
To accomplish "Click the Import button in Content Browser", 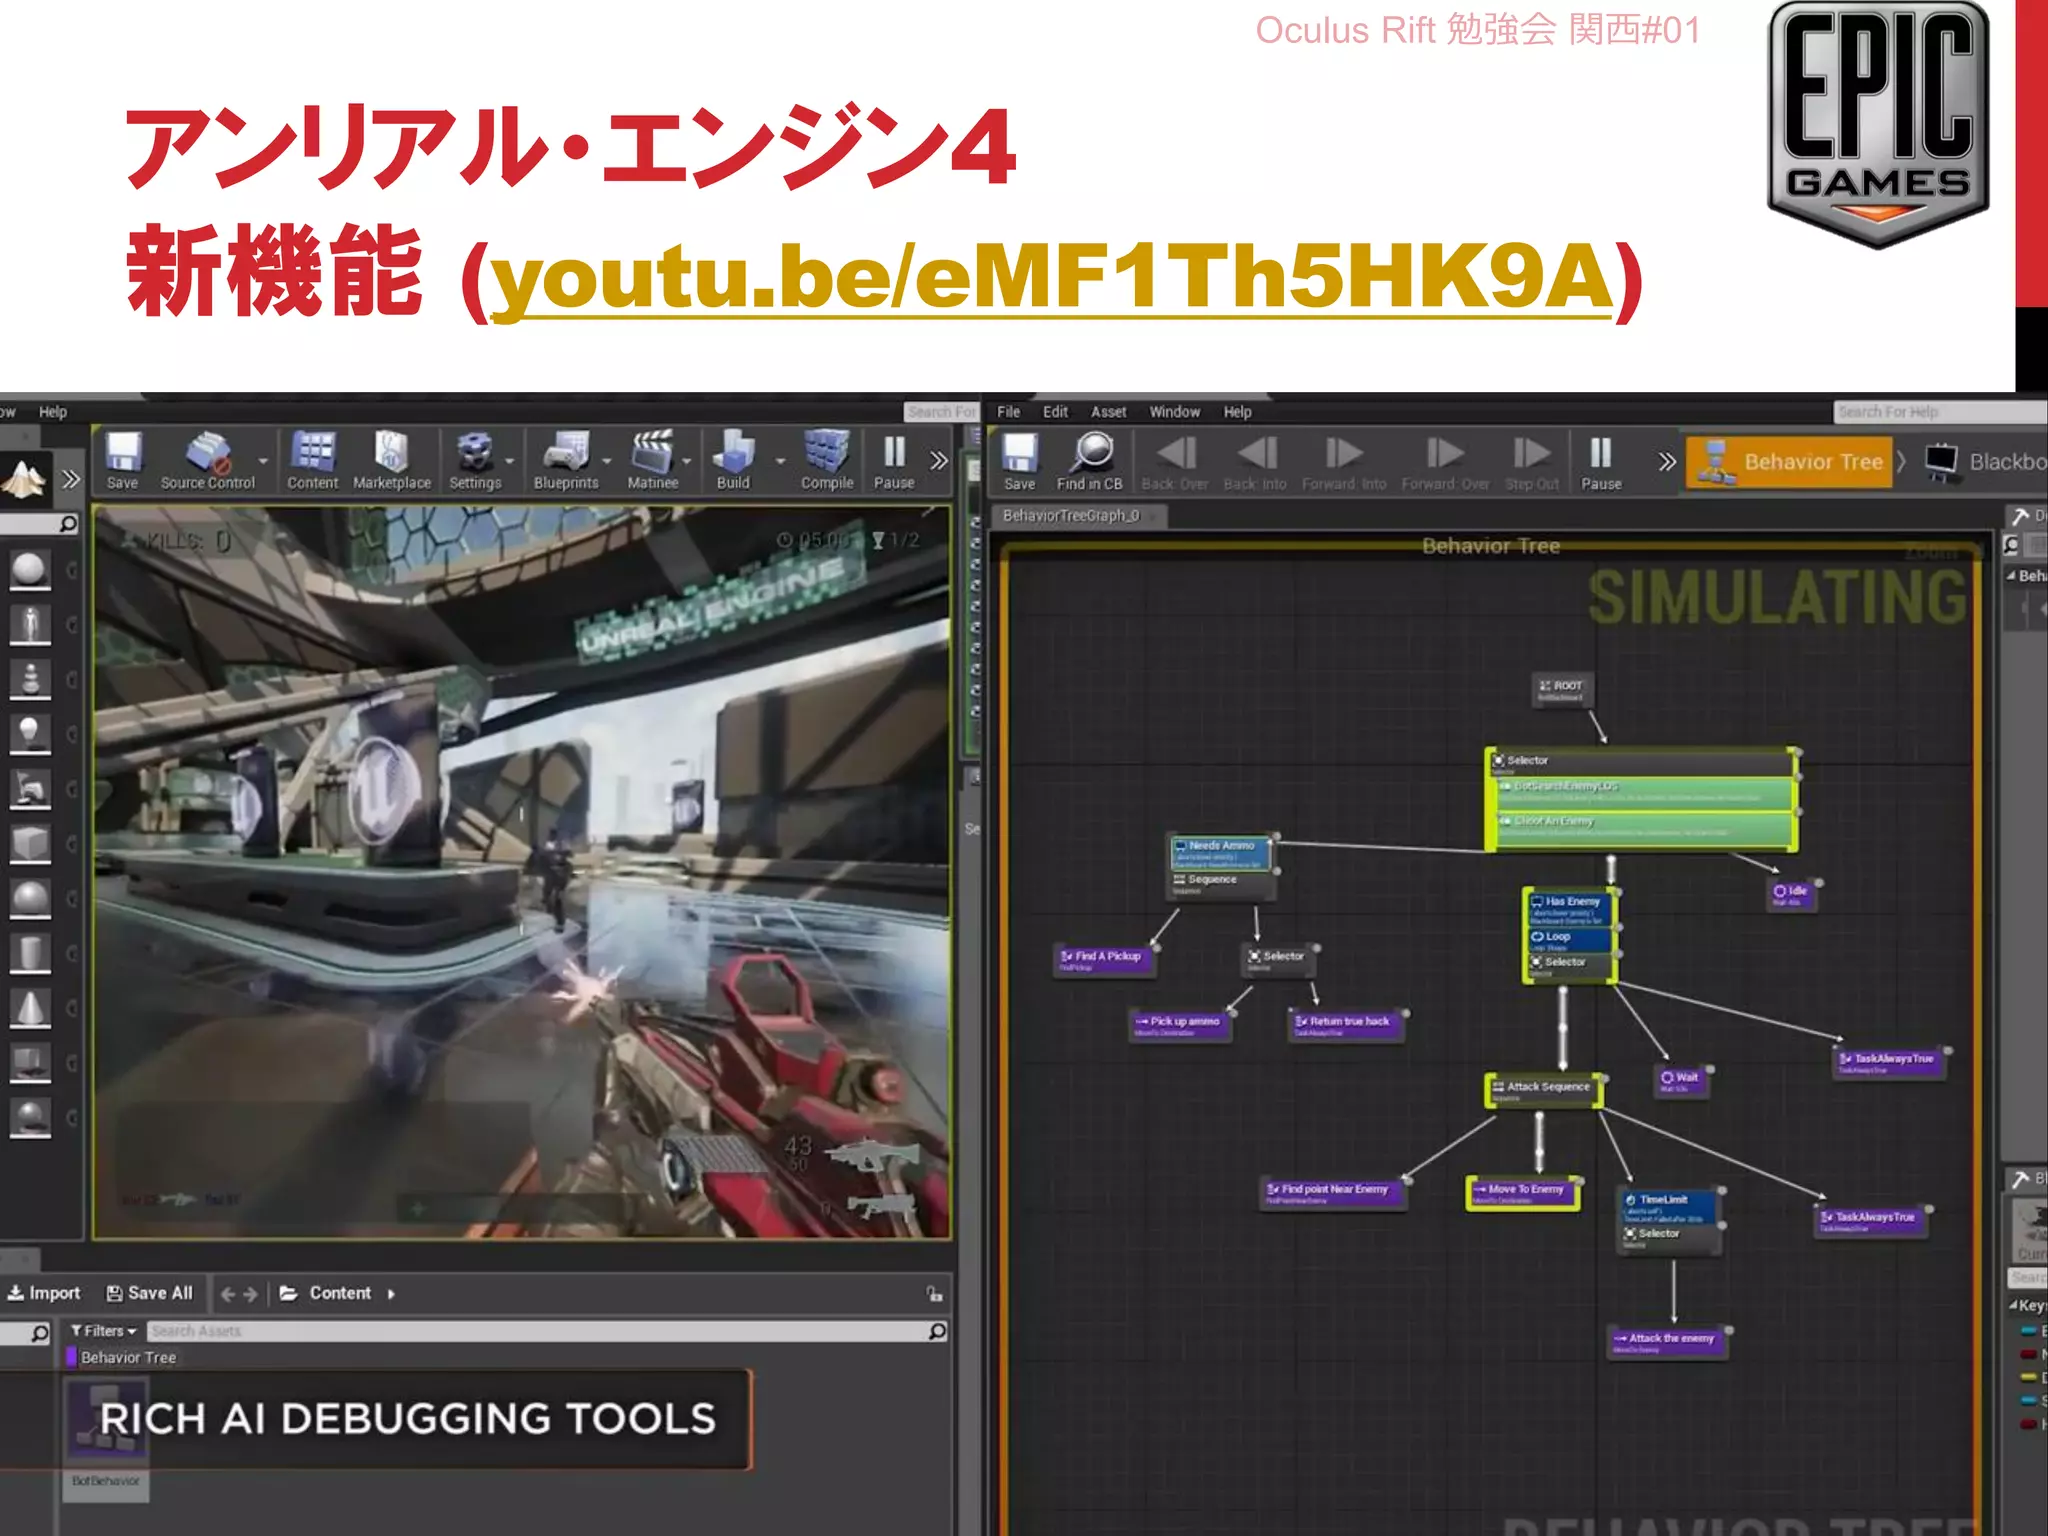I will pyautogui.click(x=44, y=1293).
